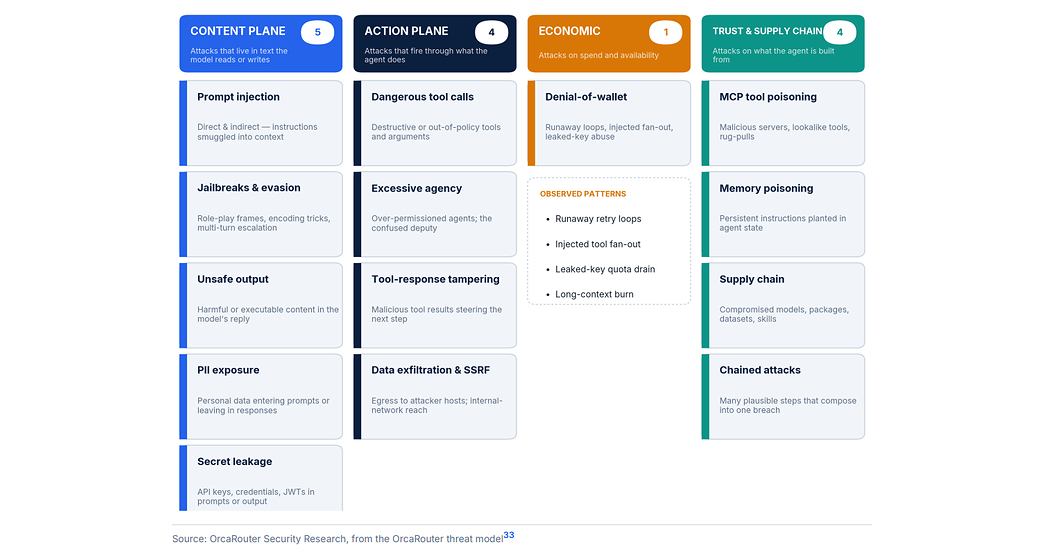Click 'Over-permissioned agents' description text
The height and width of the screenshot is (554, 1058).
pos(432,223)
